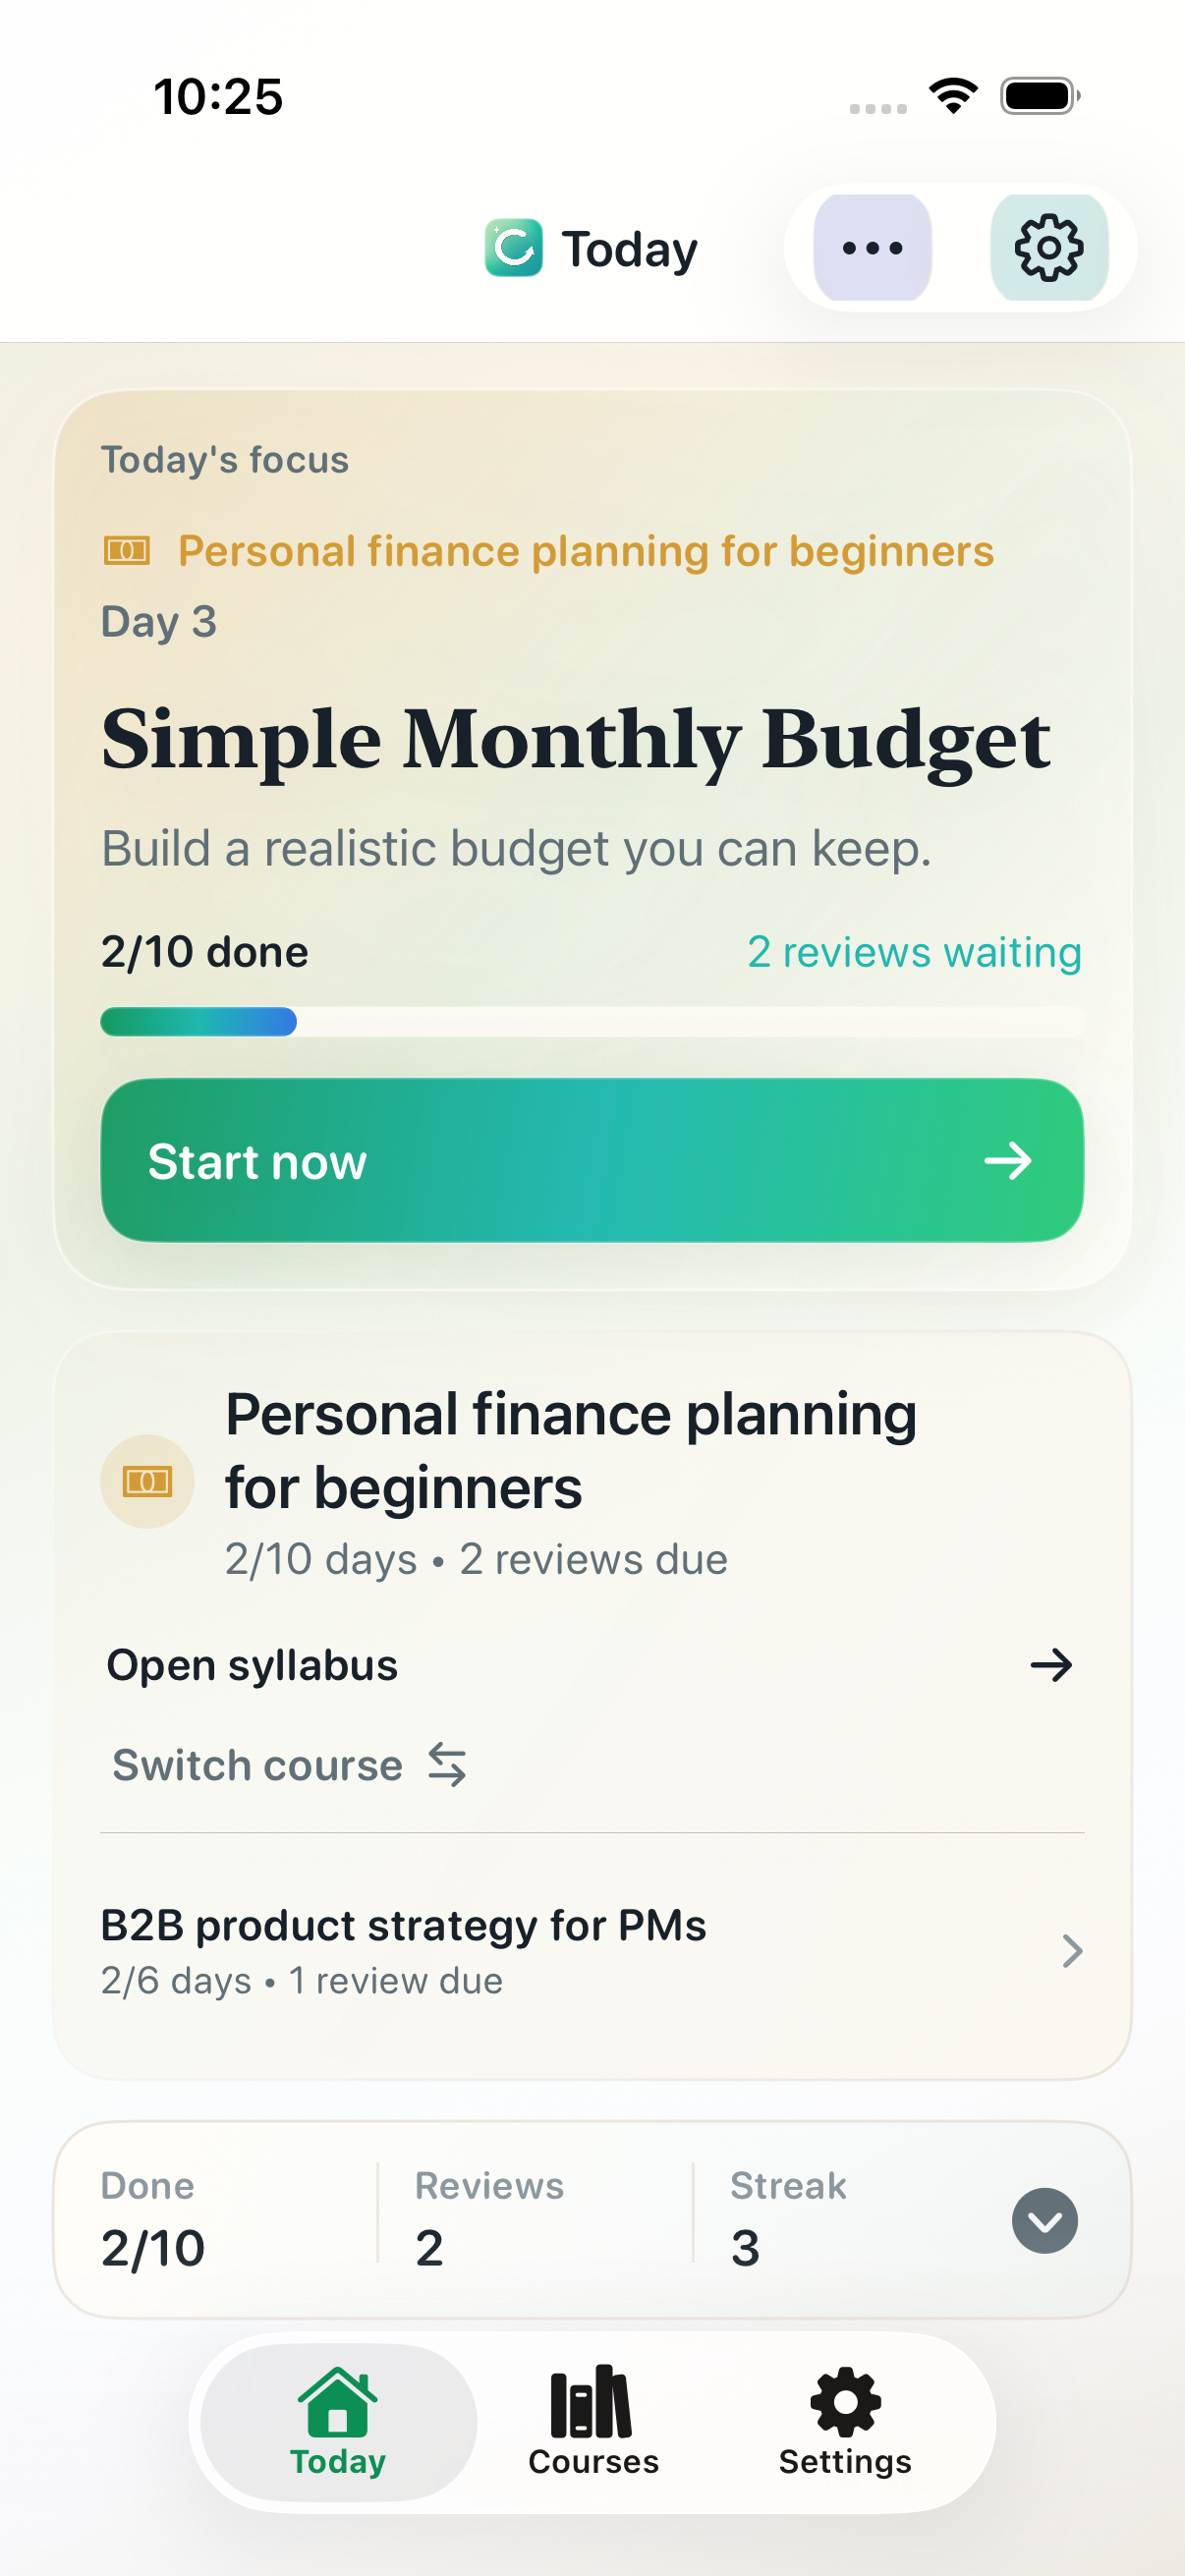
Task: Tap the app logo beside Today title
Action: click(x=514, y=248)
